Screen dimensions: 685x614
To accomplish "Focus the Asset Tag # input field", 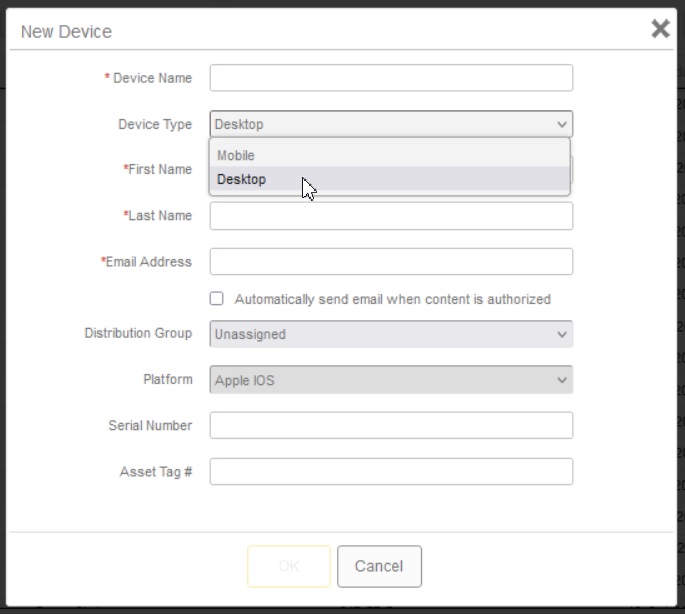I will point(391,472).
